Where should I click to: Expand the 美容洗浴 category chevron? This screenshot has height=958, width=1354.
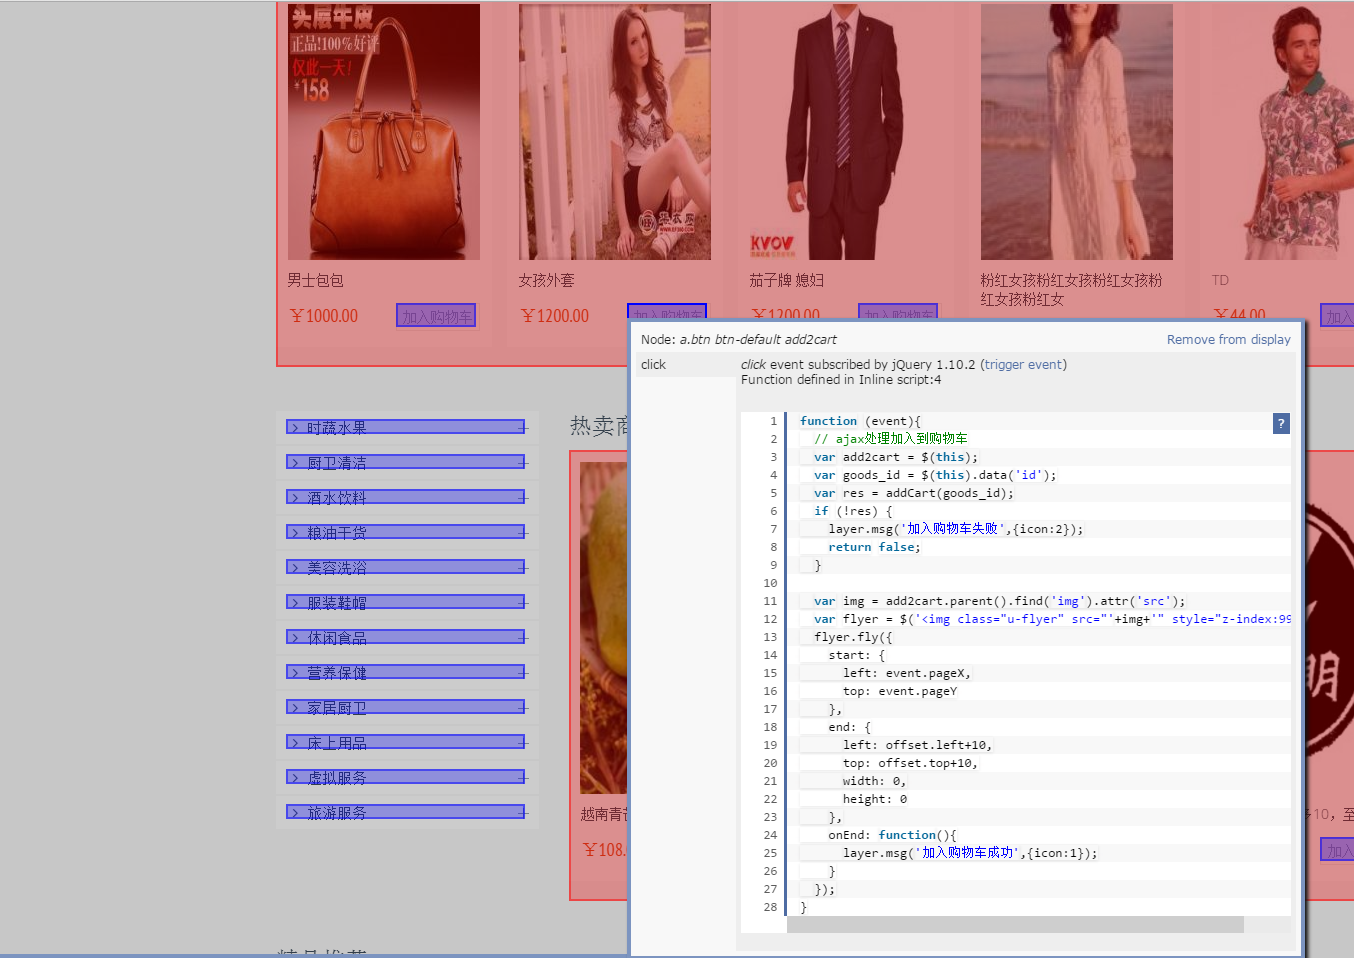(294, 568)
